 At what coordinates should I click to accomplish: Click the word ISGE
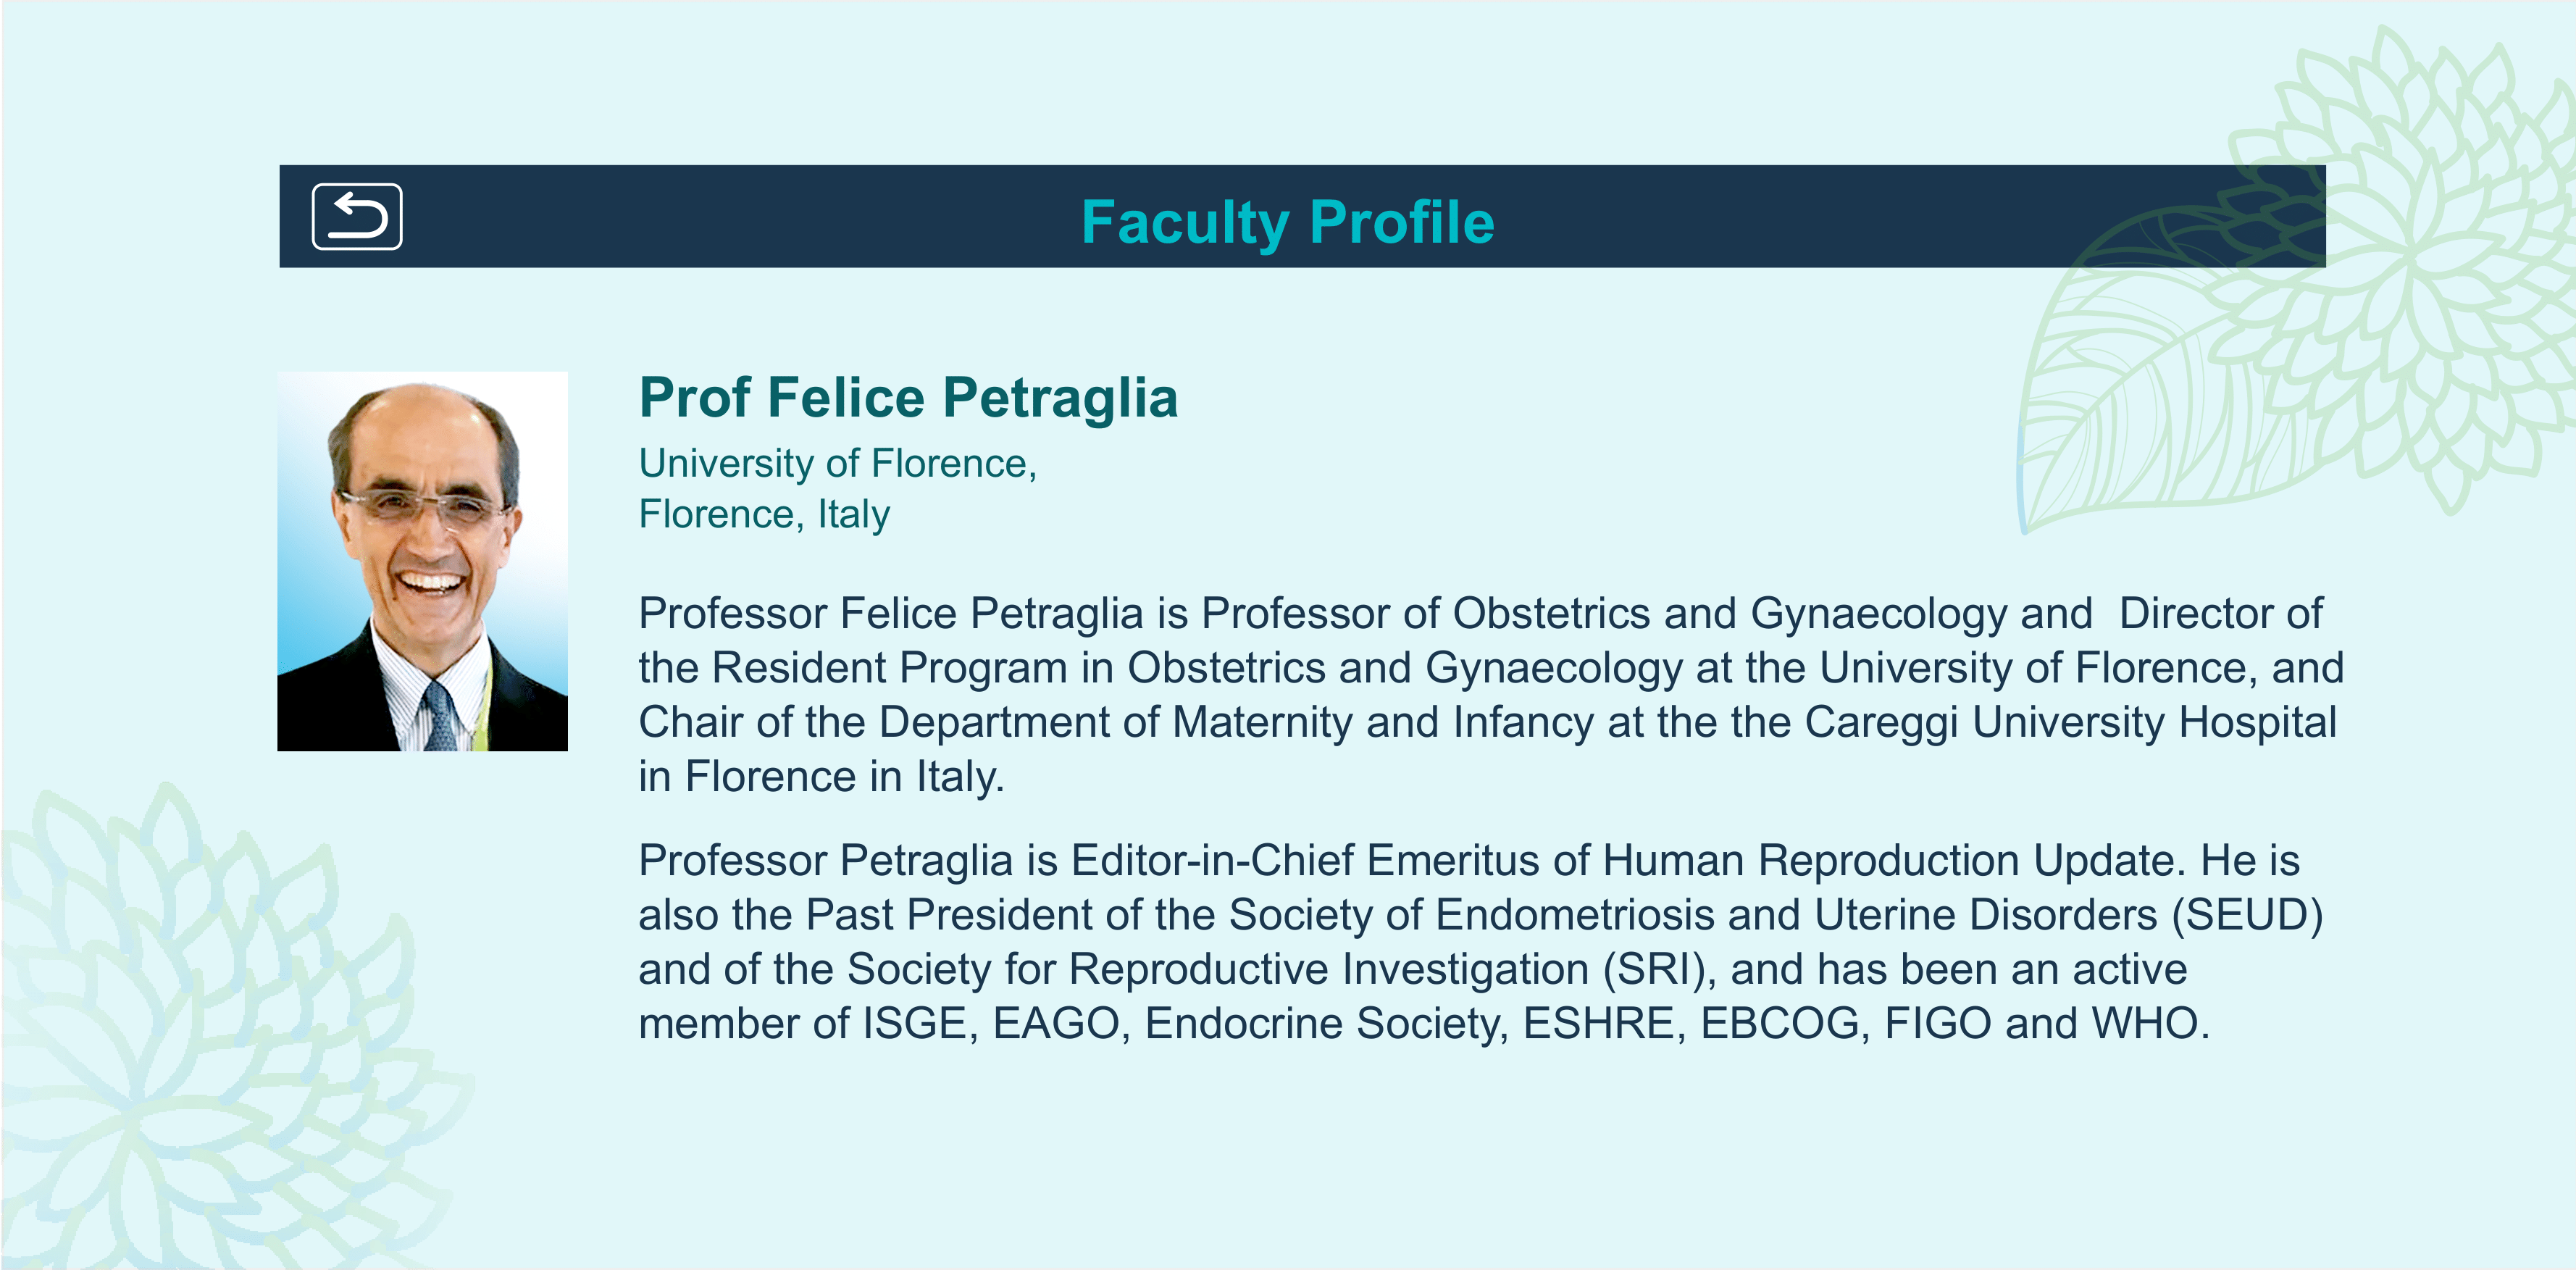click(914, 1023)
